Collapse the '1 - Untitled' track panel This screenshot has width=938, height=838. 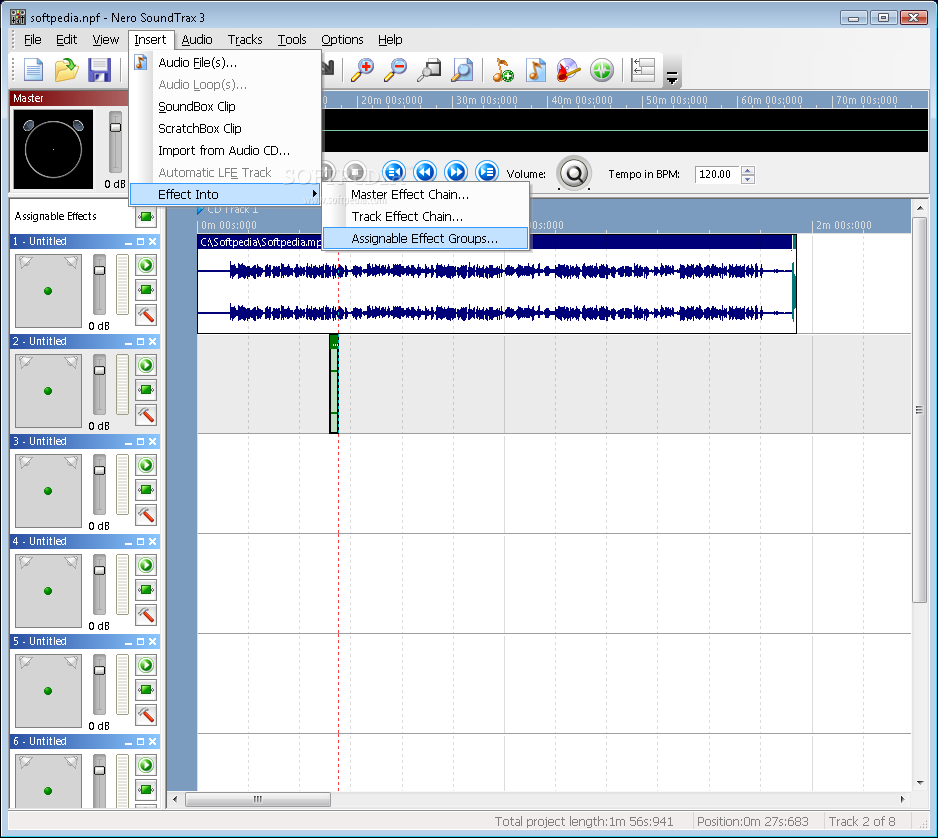(129, 242)
